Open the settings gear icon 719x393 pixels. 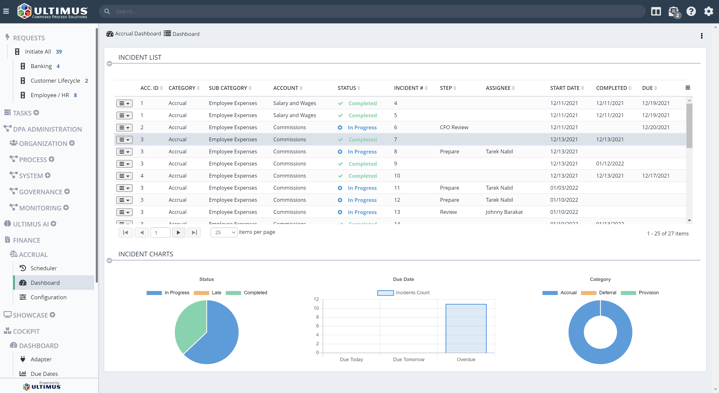click(x=708, y=11)
